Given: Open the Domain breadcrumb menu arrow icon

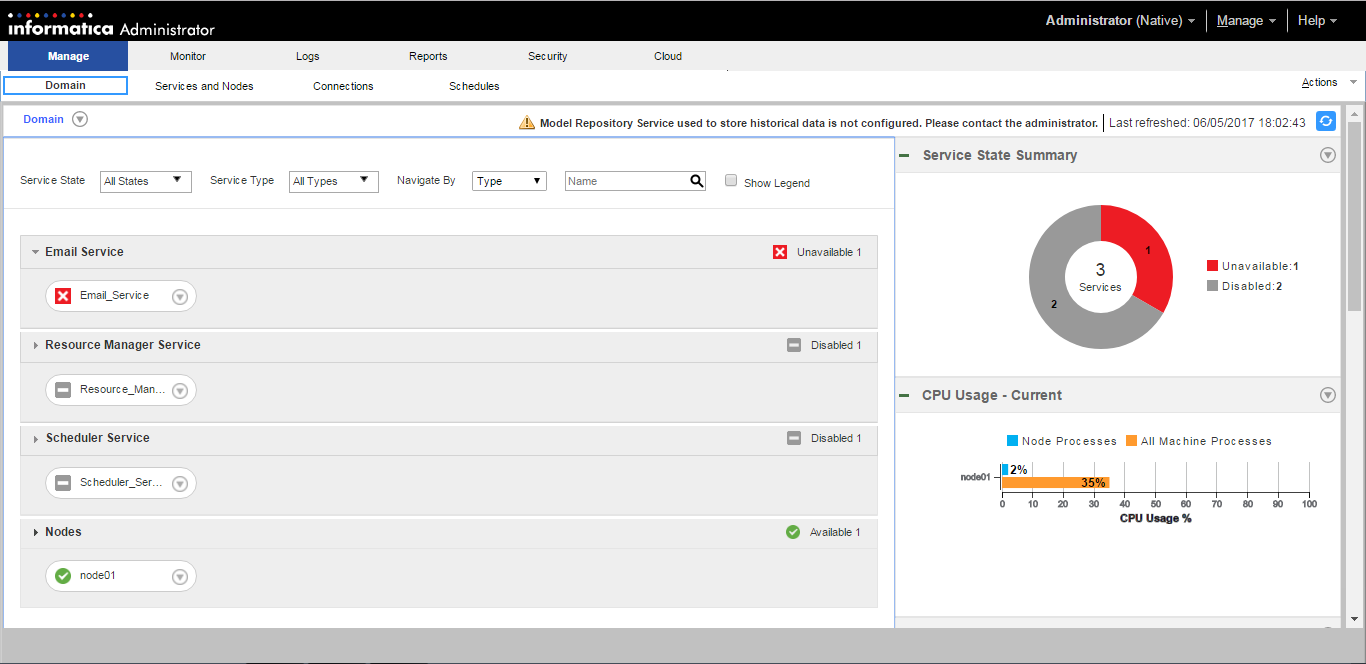Looking at the screenshot, I should click(x=80, y=119).
